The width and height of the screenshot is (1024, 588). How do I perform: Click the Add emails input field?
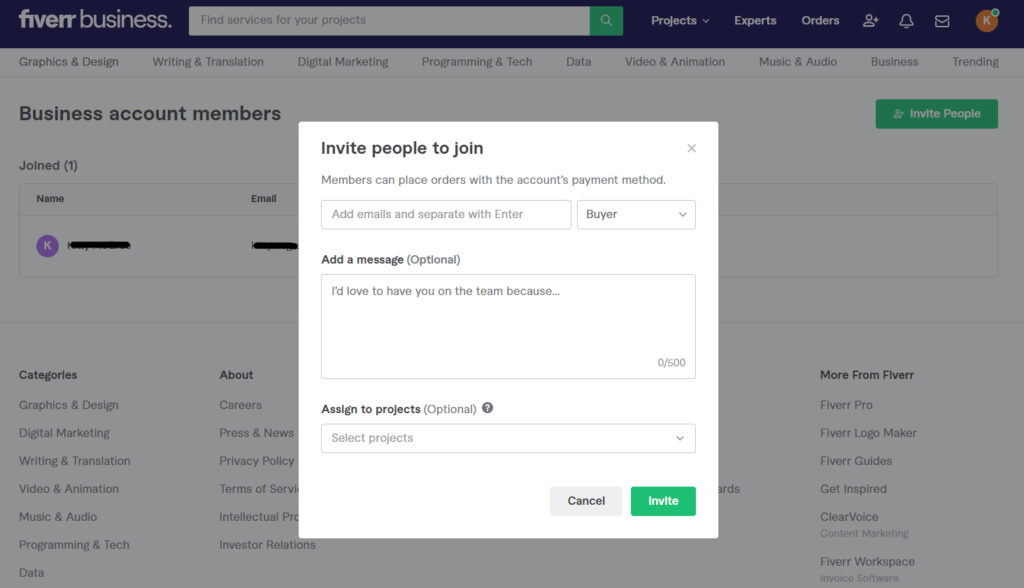[x=445, y=214]
